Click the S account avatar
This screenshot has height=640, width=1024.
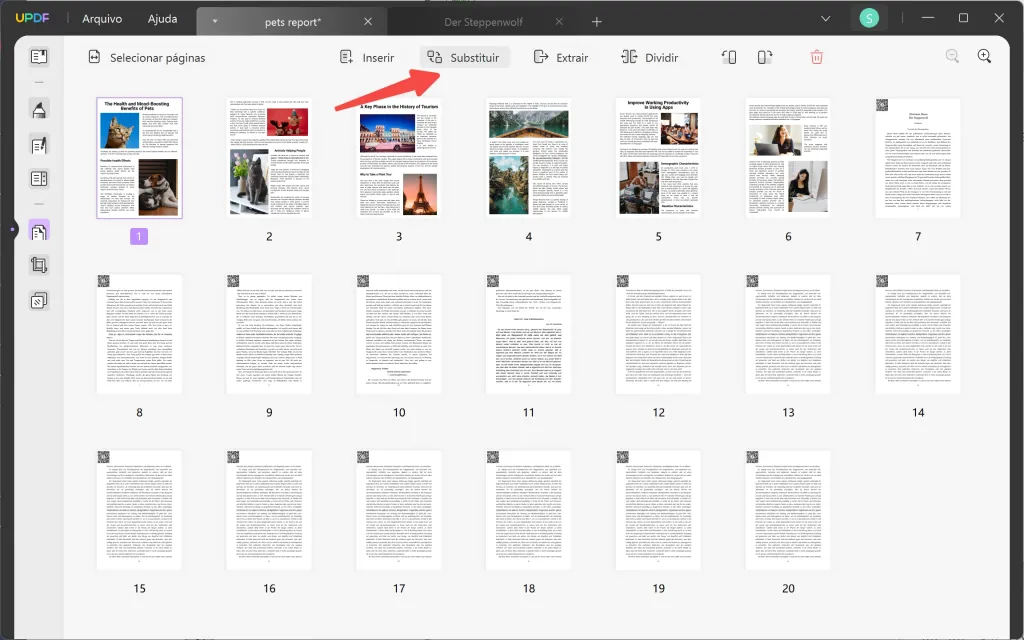click(x=868, y=19)
